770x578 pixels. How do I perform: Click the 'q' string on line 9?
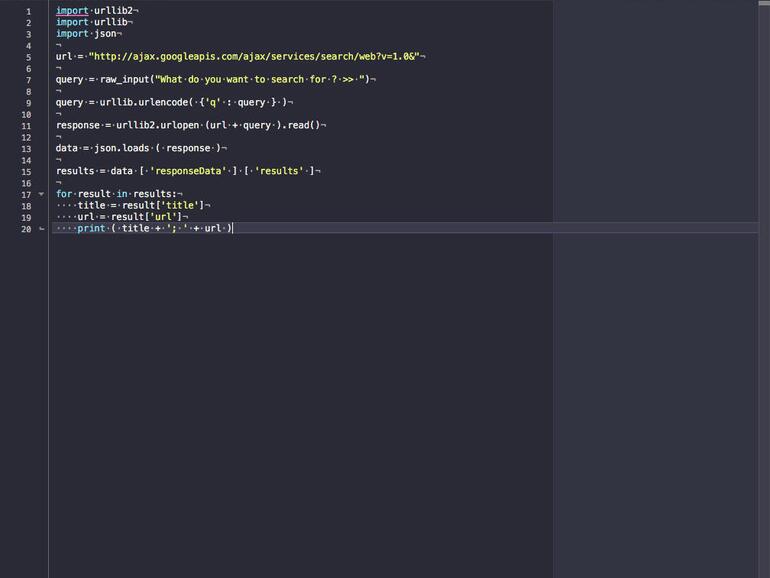coord(213,102)
